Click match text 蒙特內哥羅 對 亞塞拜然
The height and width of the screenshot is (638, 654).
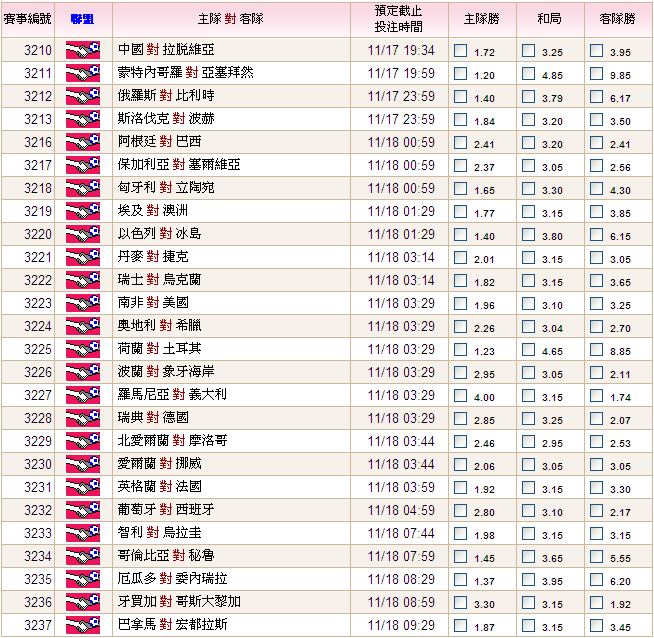(x=185, y=73)
